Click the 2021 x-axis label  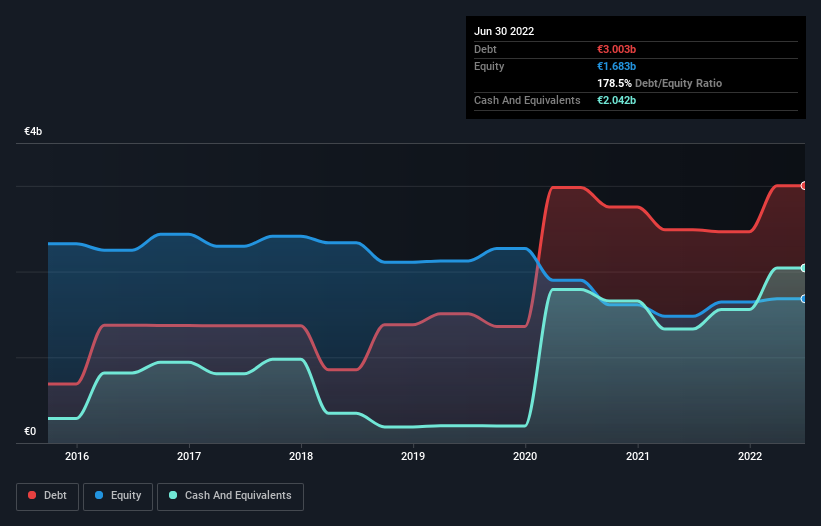pos(638,456)
